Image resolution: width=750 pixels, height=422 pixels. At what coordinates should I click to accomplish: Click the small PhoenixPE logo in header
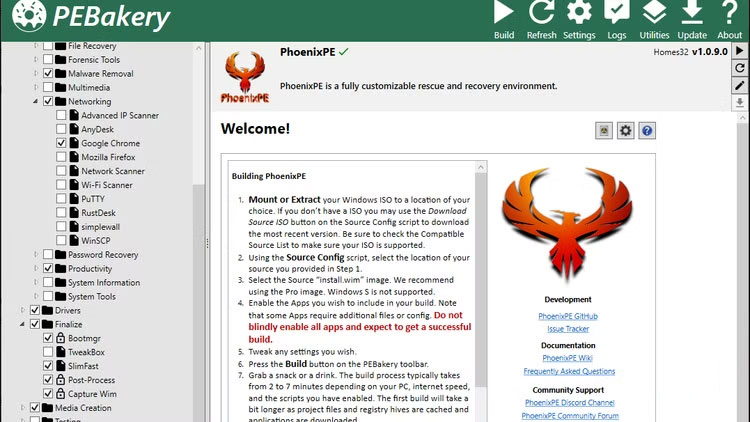[245, 77]
